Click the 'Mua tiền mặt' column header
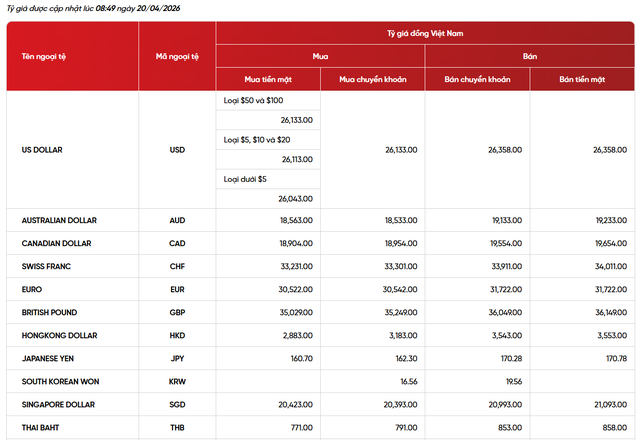The image size is (640, 440). coord(267,79)
